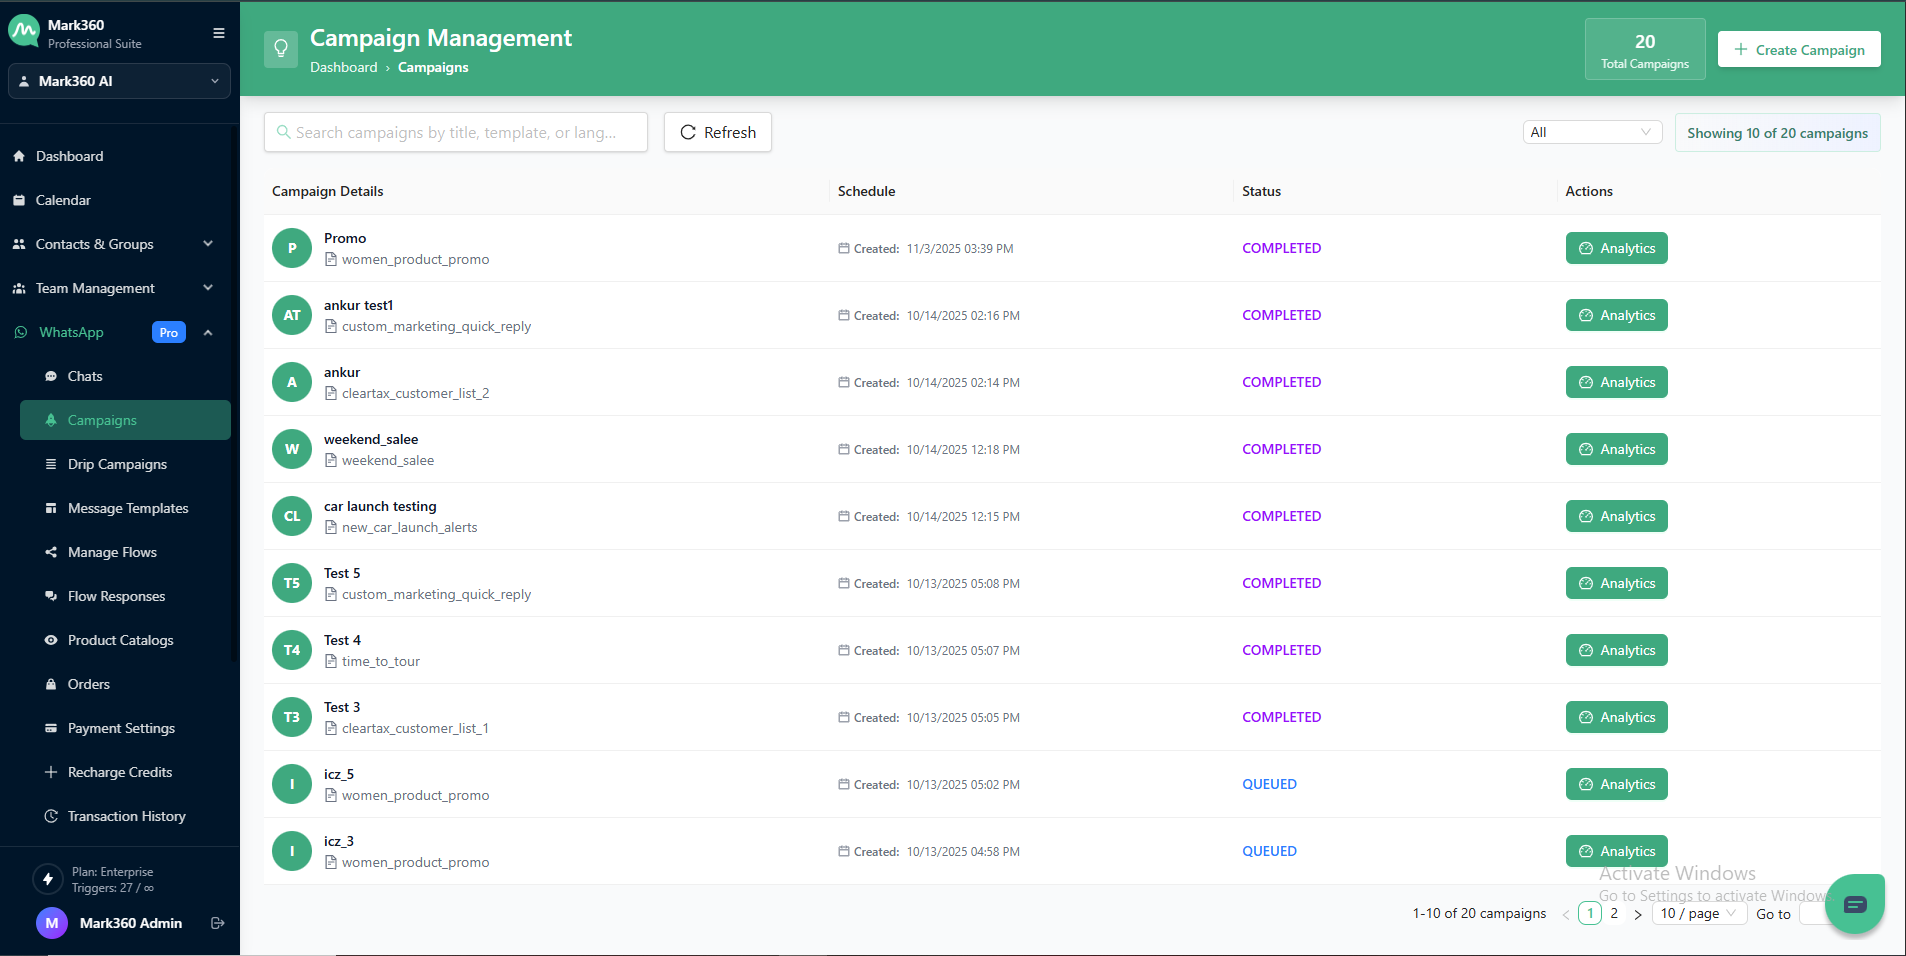Click the lightbulb icon beside Campaign Management
The width and height of the screenshot is (1906, 956).
coord(281,49)
